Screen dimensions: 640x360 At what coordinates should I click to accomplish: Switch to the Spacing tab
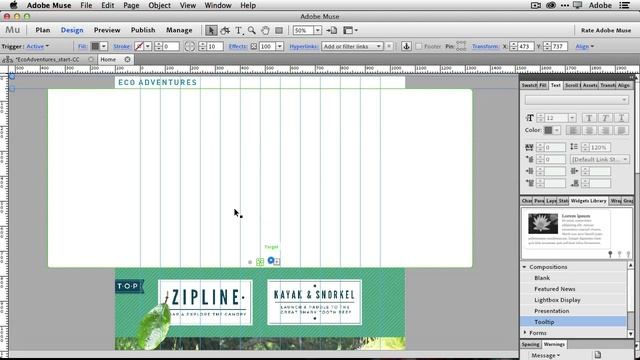click(x=531, y=344)
